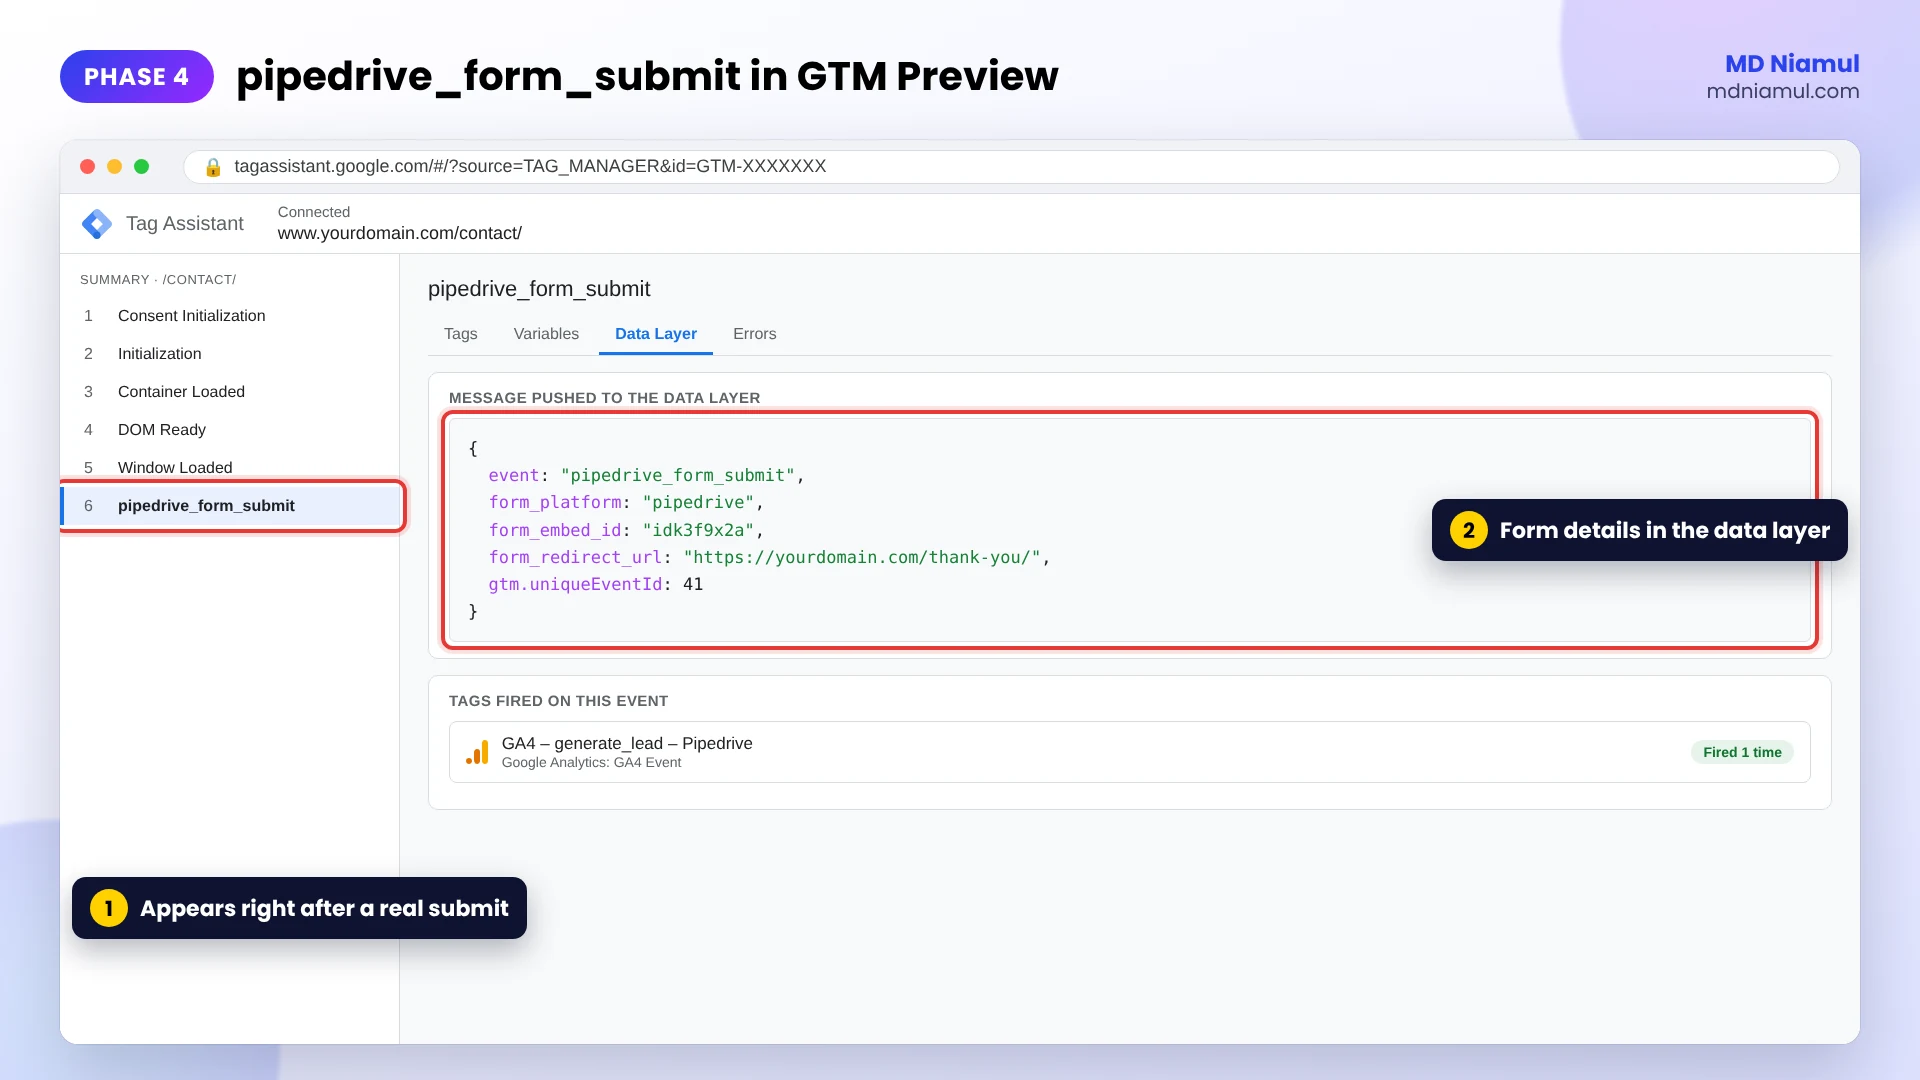Screen dimensions: 1920x1080
Task: Click the MD Niamul author name
Action: 1792,64
